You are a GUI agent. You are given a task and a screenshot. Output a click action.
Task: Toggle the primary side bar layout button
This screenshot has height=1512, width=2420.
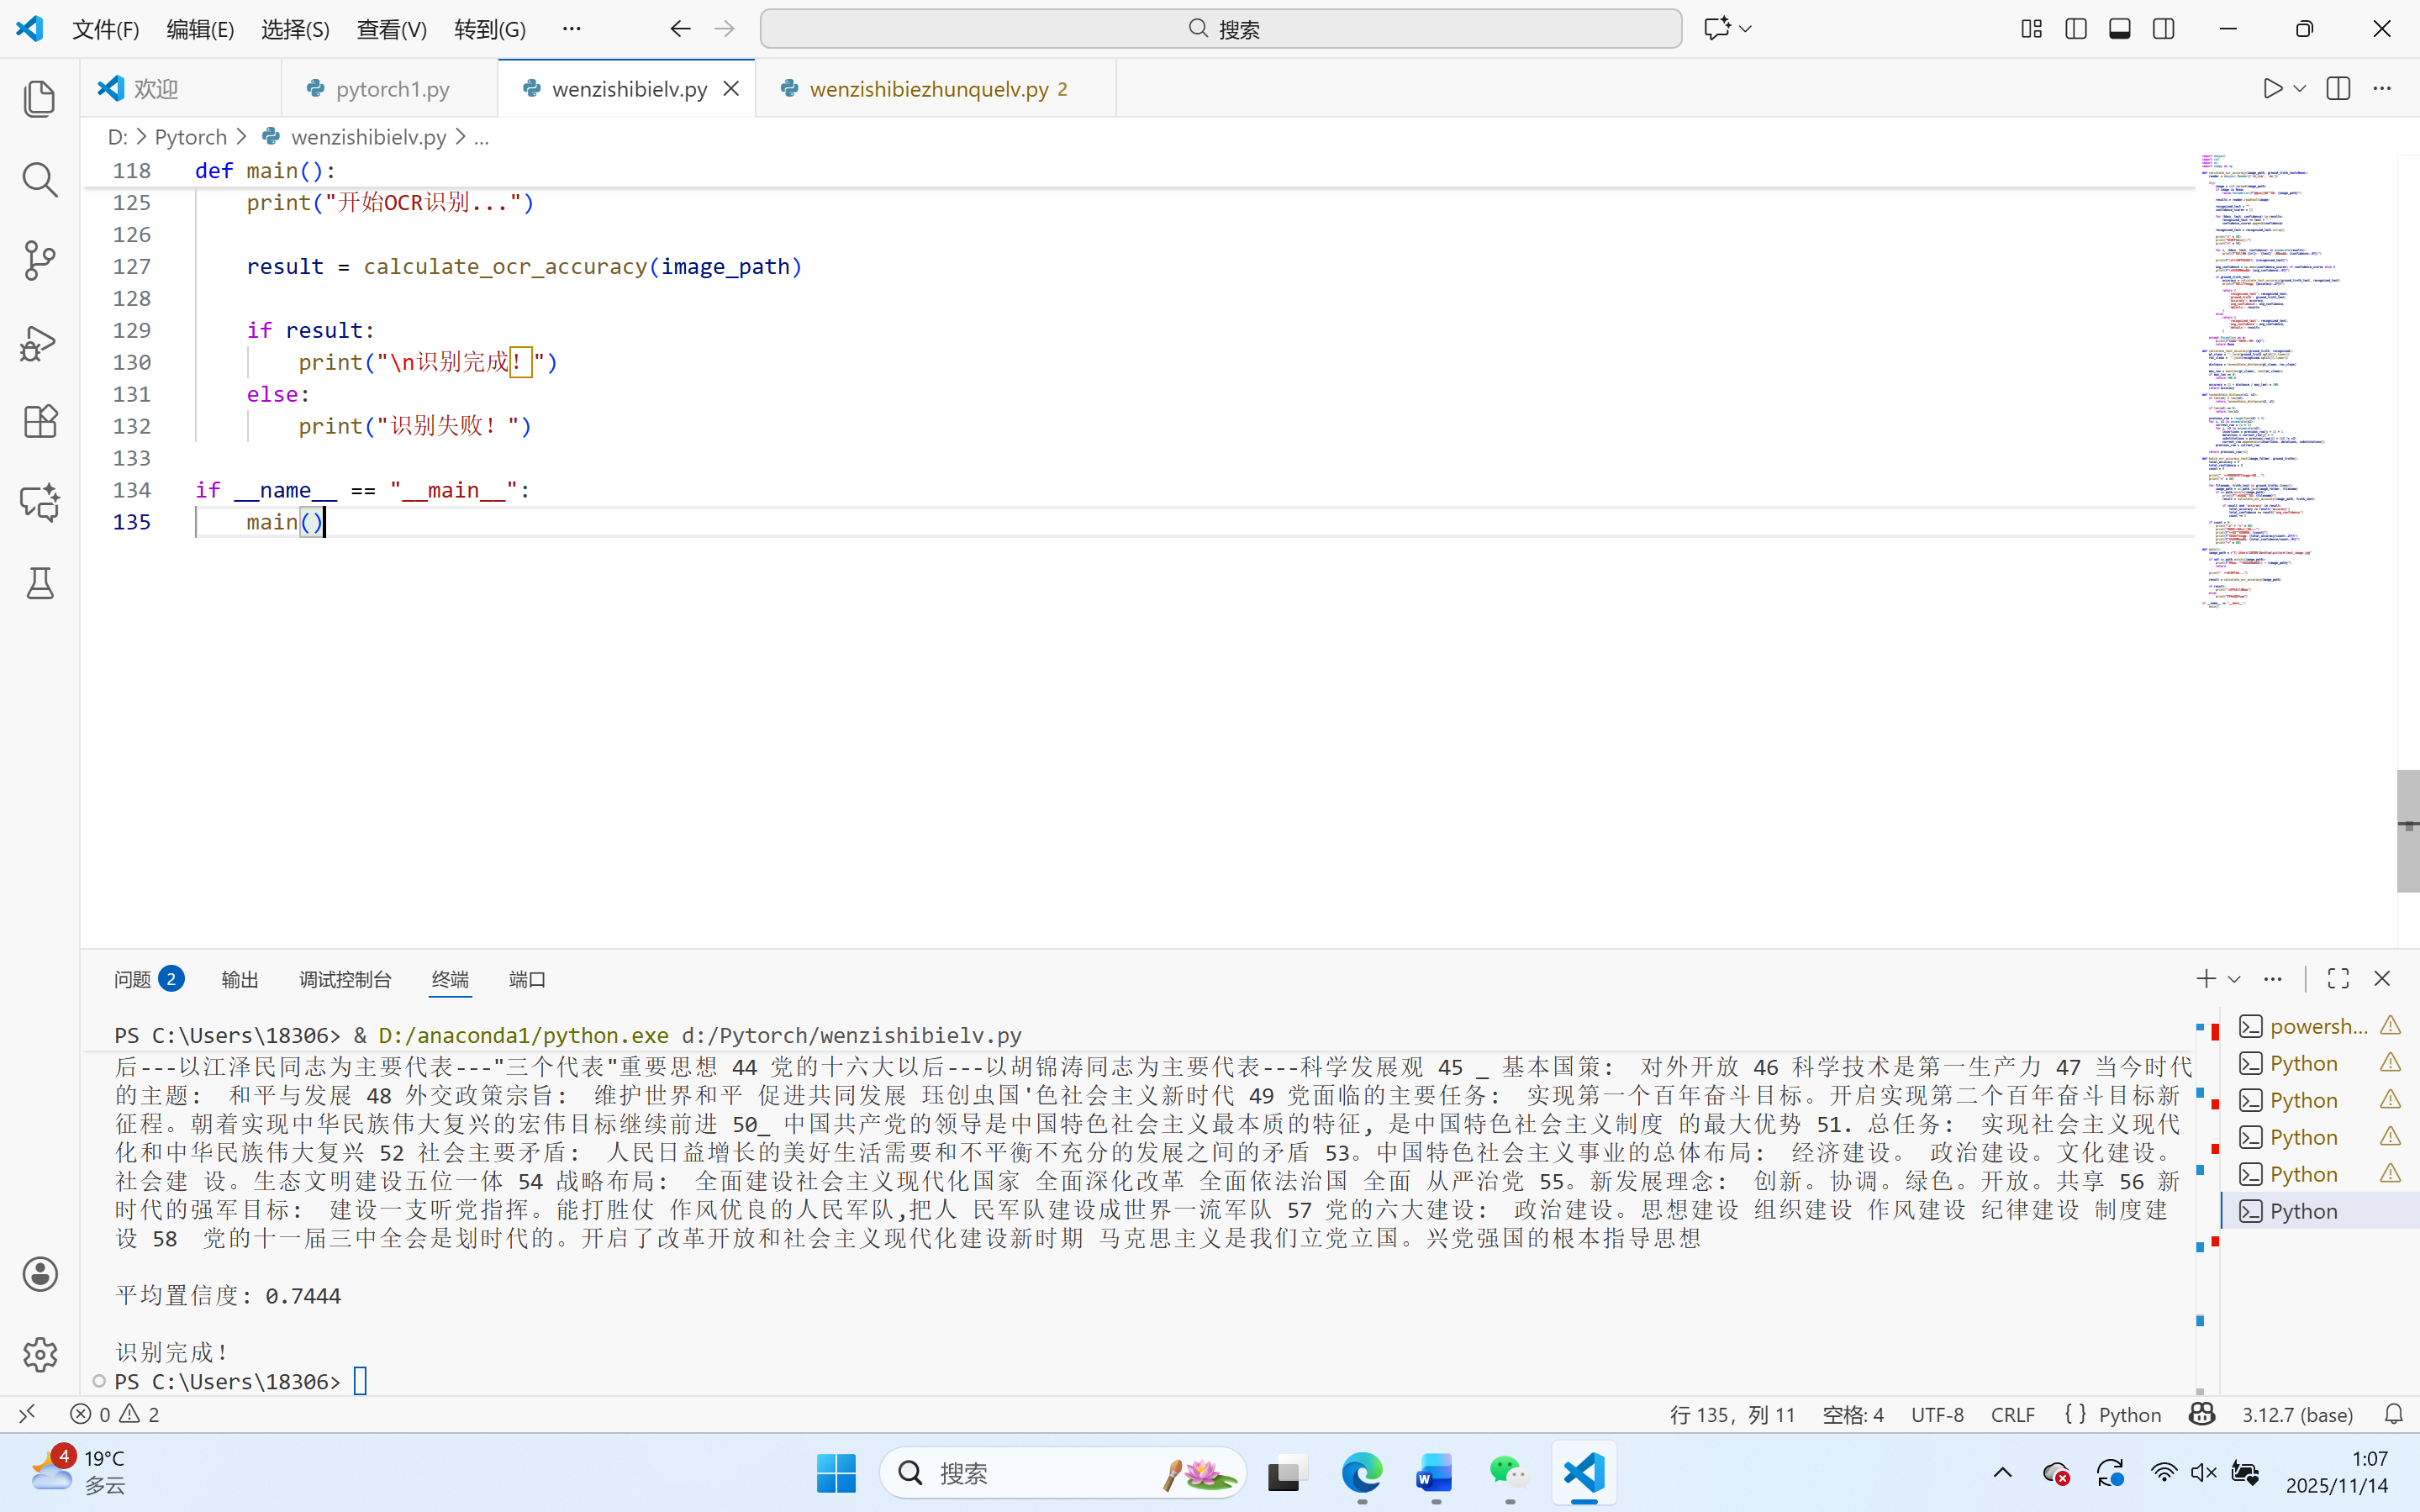tap(2076, 29)
